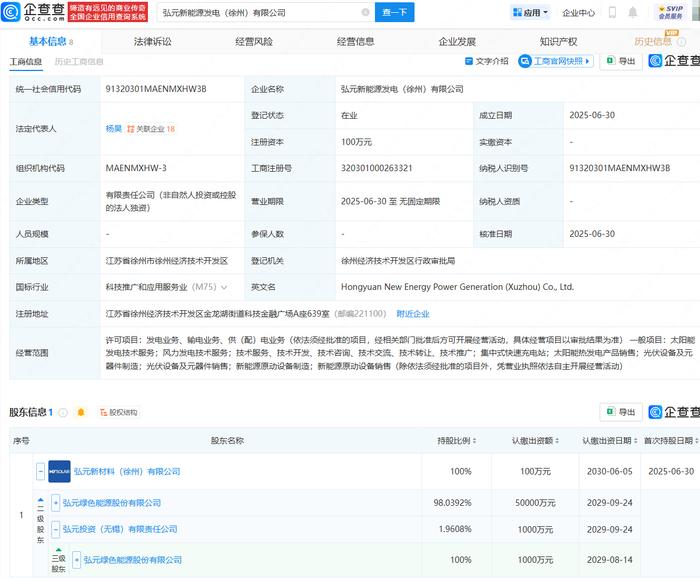Open 企业中心 link
Screen dimensions: 700x578
[x=579, y=12]
